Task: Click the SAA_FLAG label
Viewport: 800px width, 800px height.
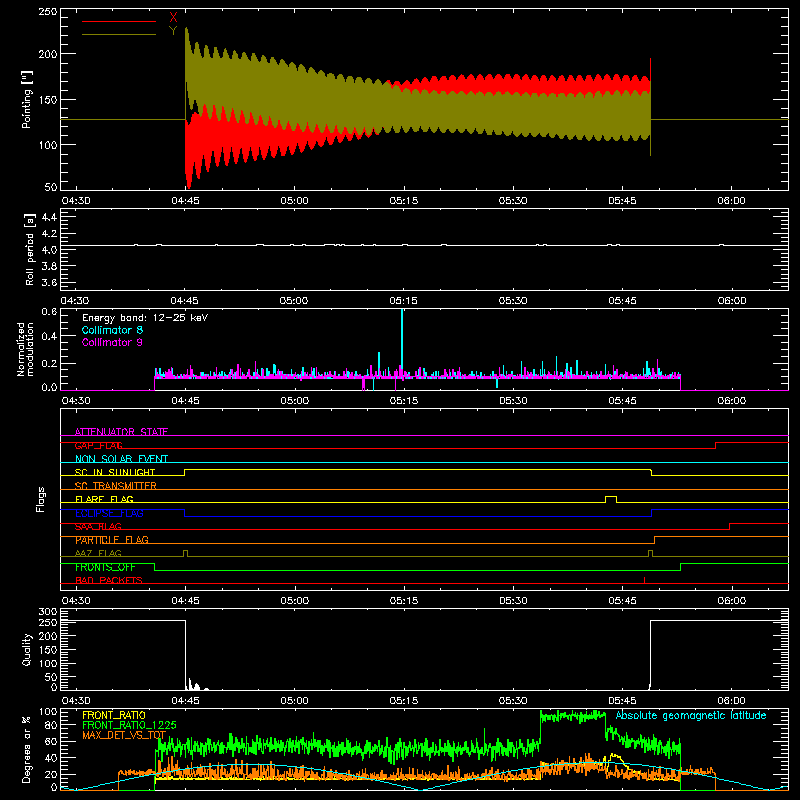Action: click(98, 527)
